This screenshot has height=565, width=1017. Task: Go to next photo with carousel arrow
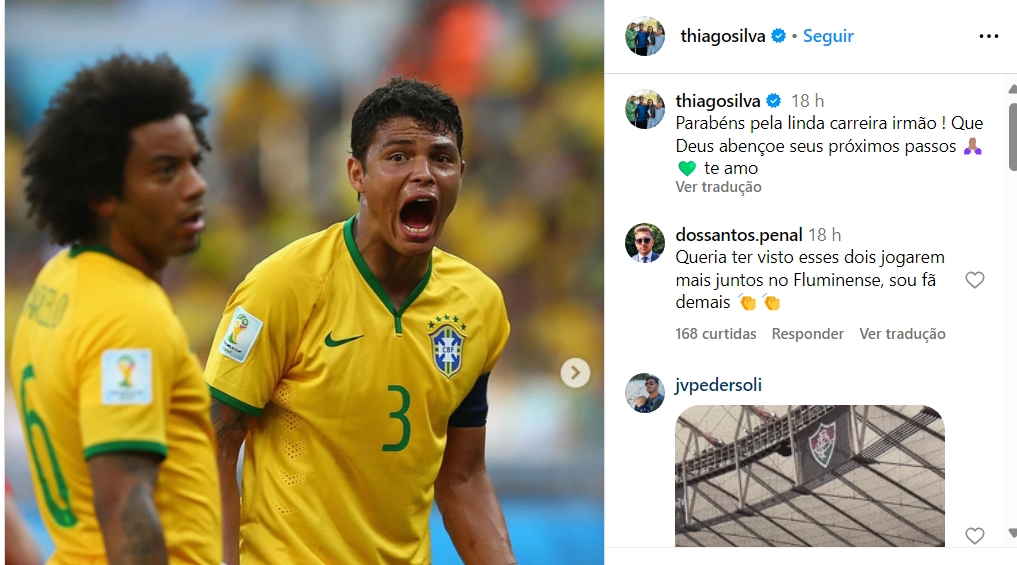575,373
